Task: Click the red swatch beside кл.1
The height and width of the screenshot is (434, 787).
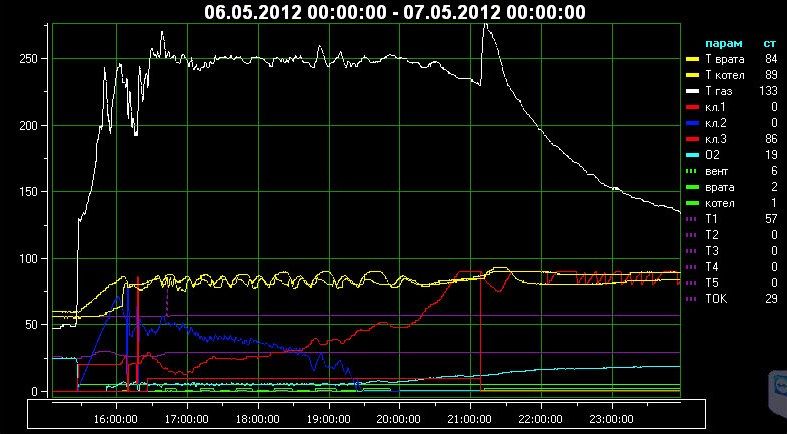Action: click(693, 107)
